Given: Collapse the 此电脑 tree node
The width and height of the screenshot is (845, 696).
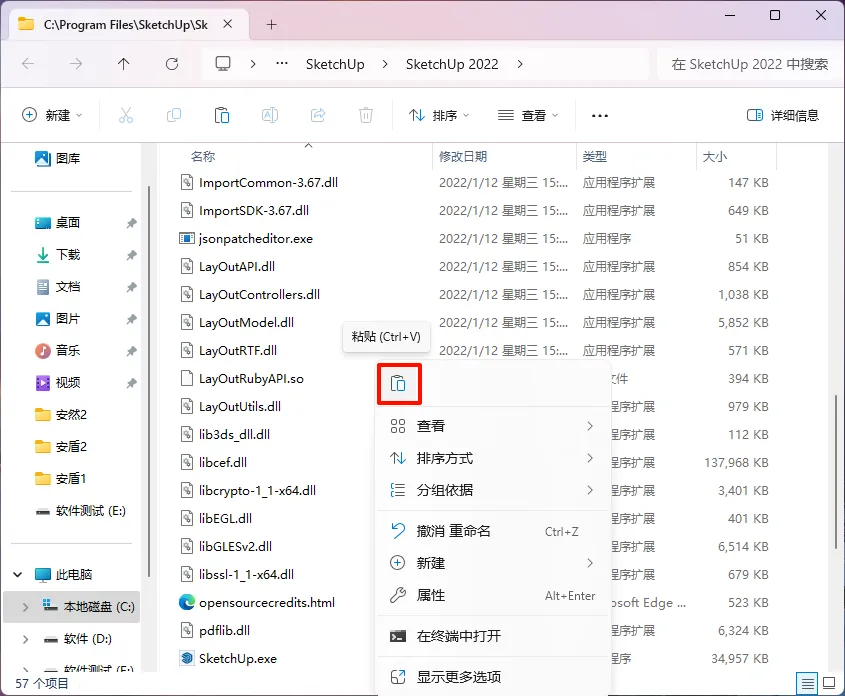Looking at the screenshot, I should [17, 574].
